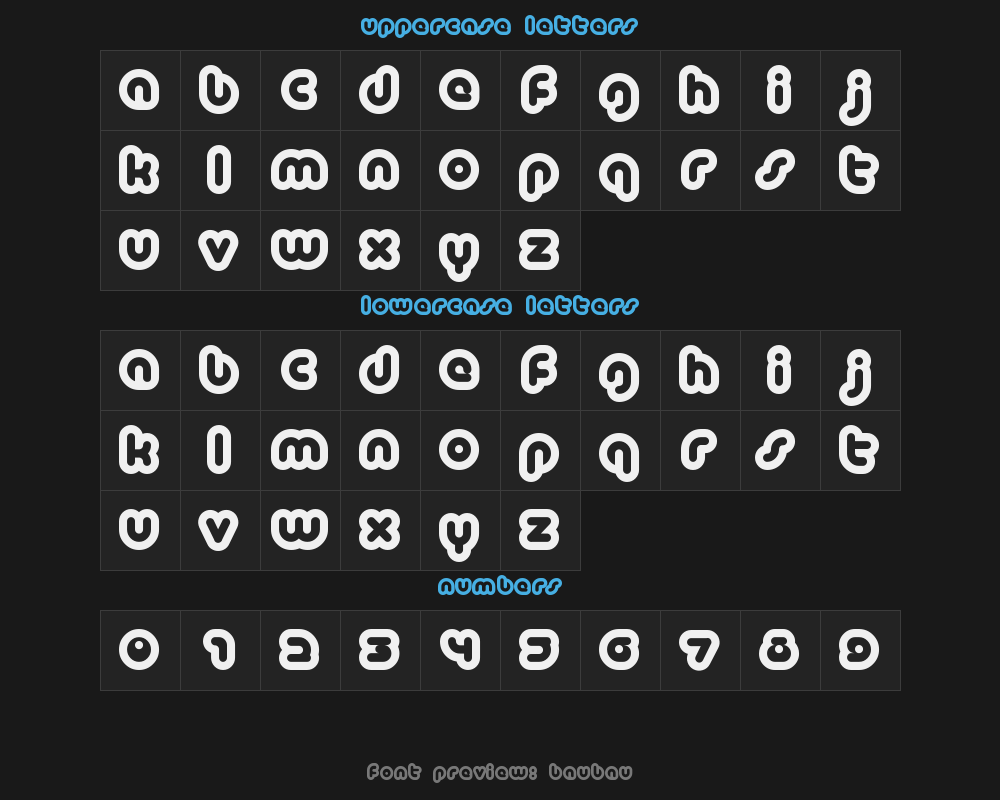This screenshot has width=1000, height=800.
Task: Click the uppercase letters heading
Action: [499, 27]
